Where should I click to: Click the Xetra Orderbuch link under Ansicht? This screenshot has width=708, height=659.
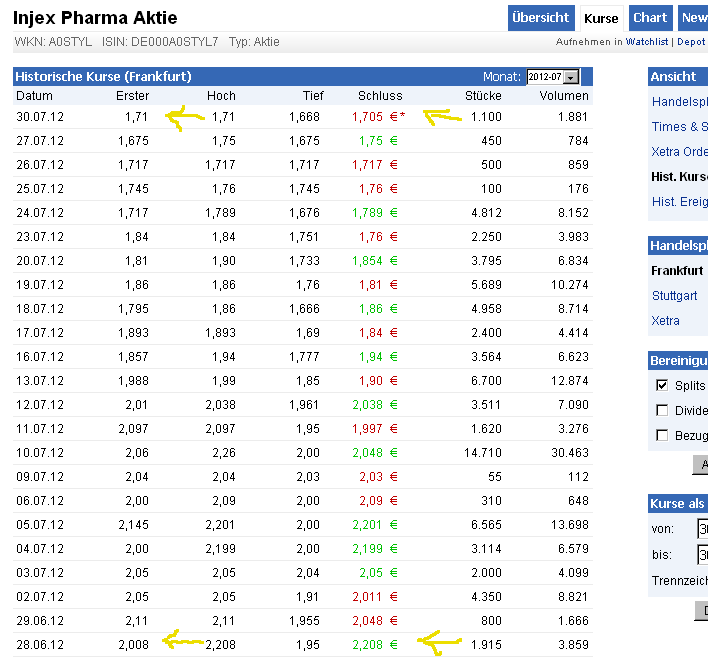pos(679,152)
